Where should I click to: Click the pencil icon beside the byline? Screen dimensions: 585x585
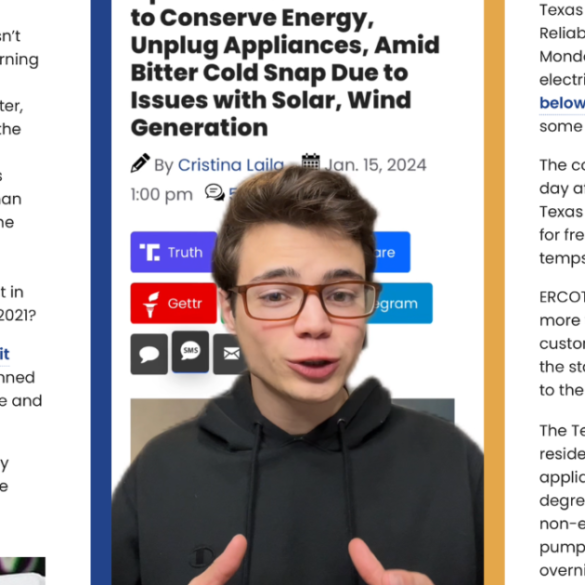[x=140, y=163]
